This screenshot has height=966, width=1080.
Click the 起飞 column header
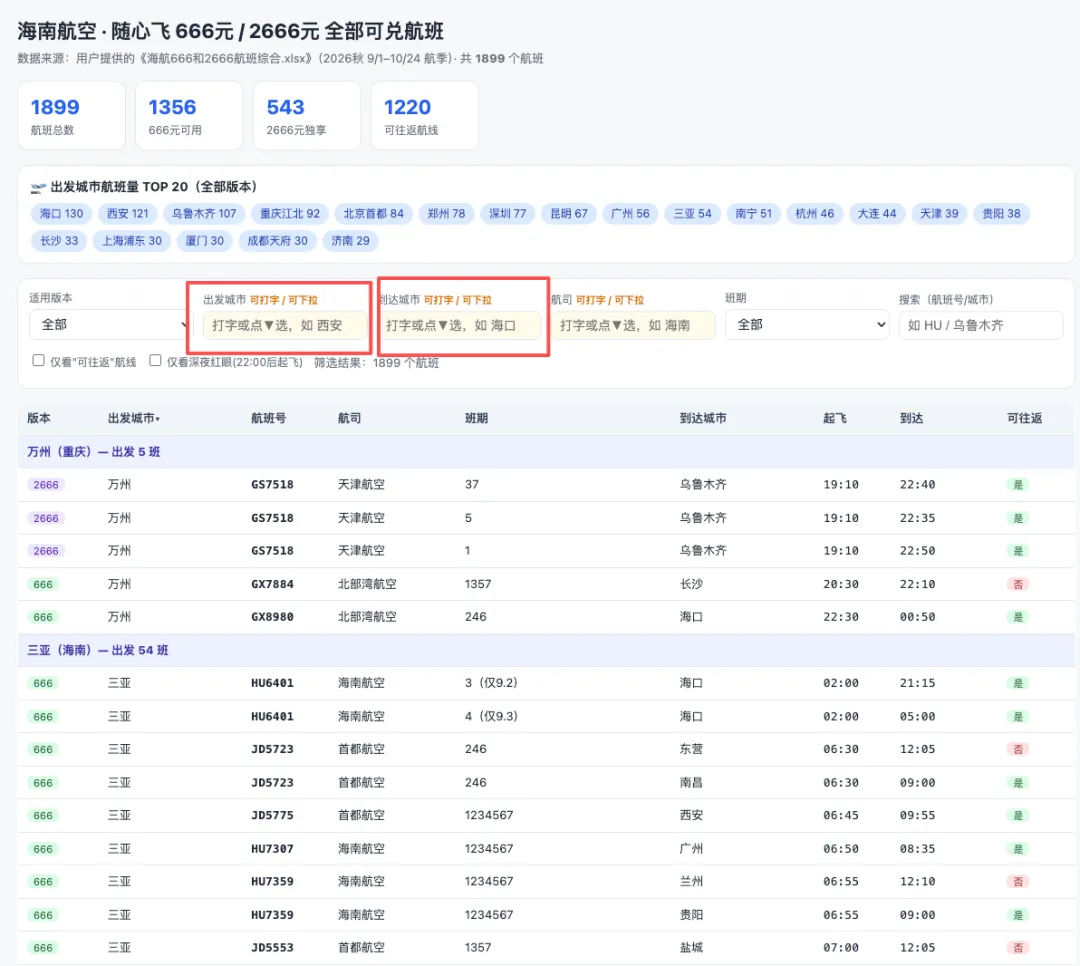click(835, 418)
